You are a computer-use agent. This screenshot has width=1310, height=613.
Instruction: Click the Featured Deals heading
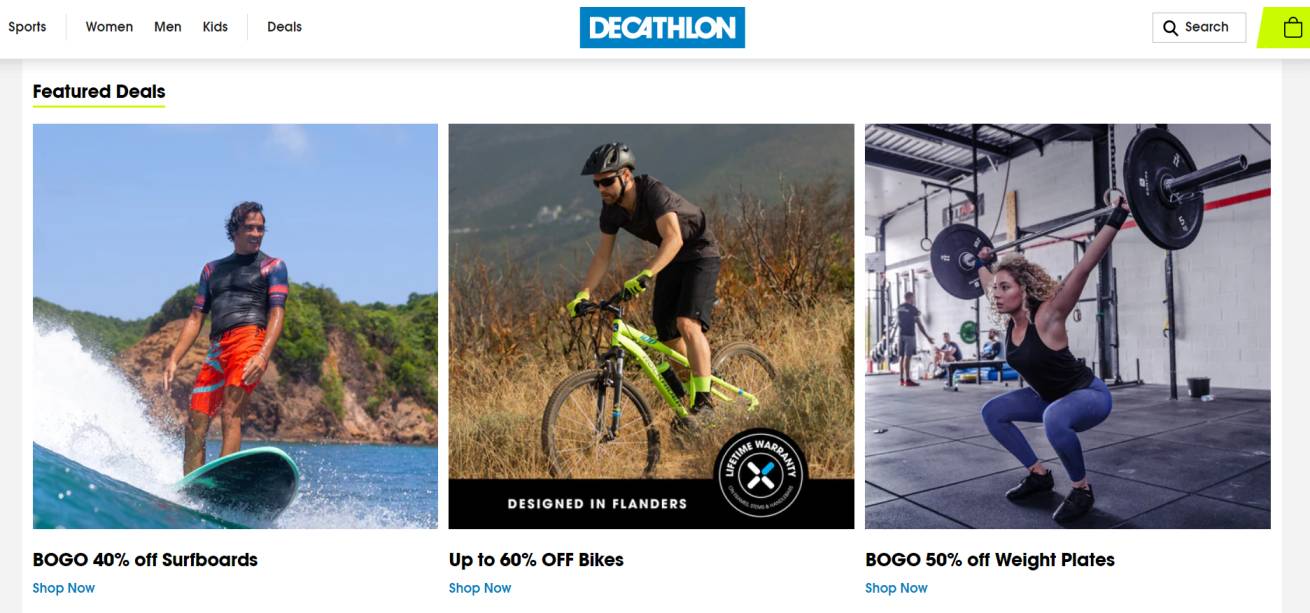pos(99,92)
